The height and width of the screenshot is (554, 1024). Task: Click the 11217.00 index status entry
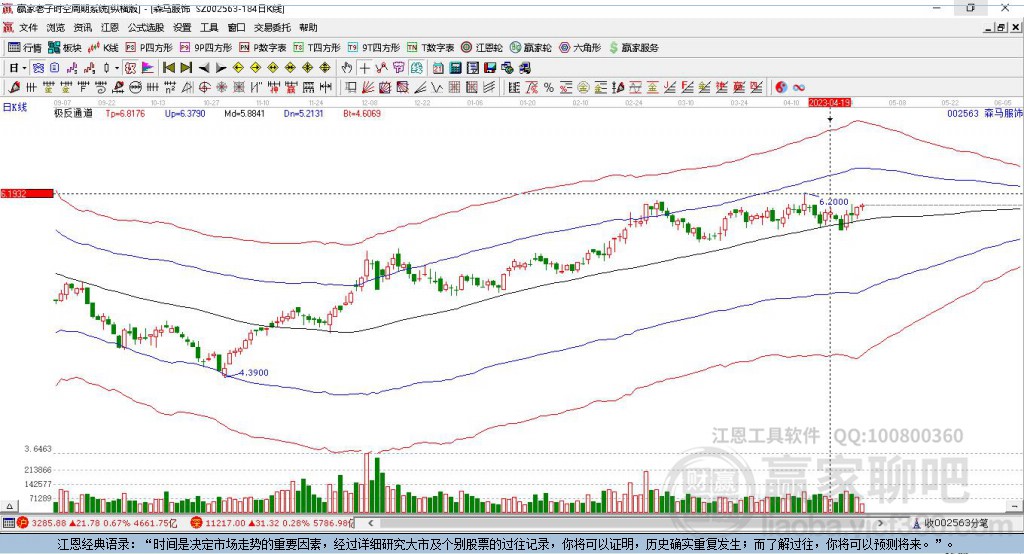point(272,523)
